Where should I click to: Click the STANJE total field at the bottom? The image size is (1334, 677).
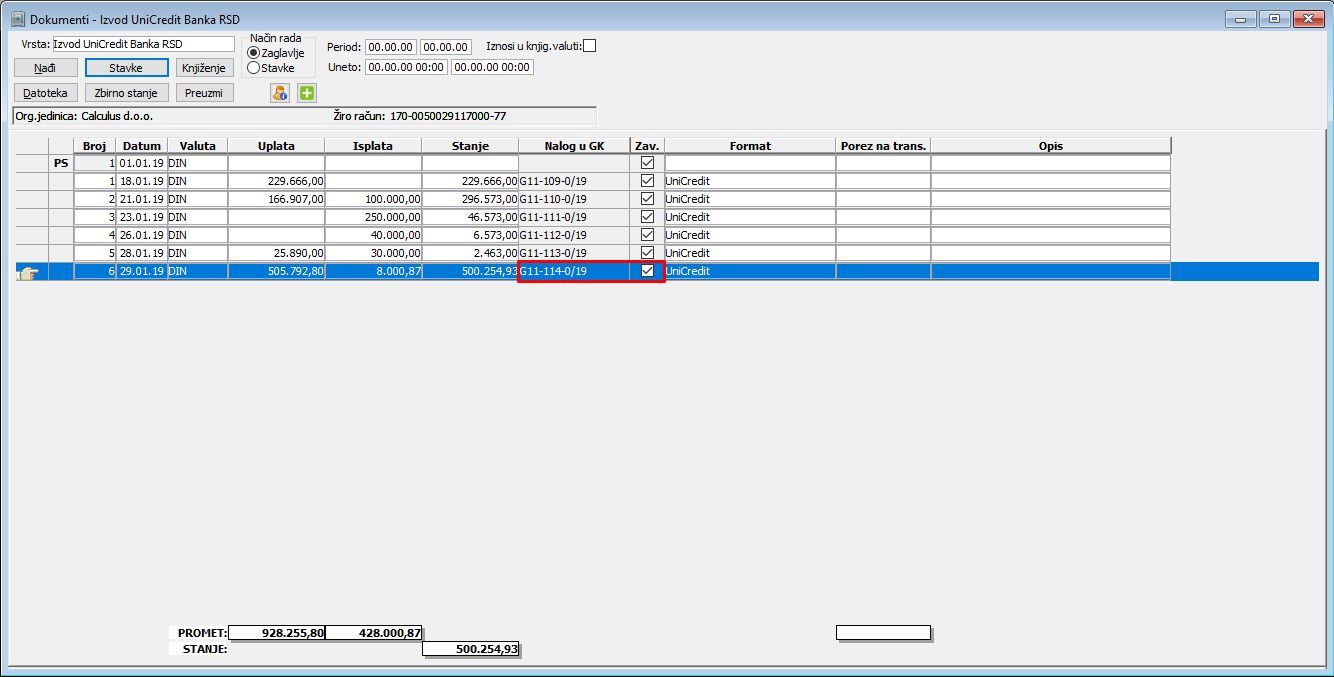(x=471, y=649)
